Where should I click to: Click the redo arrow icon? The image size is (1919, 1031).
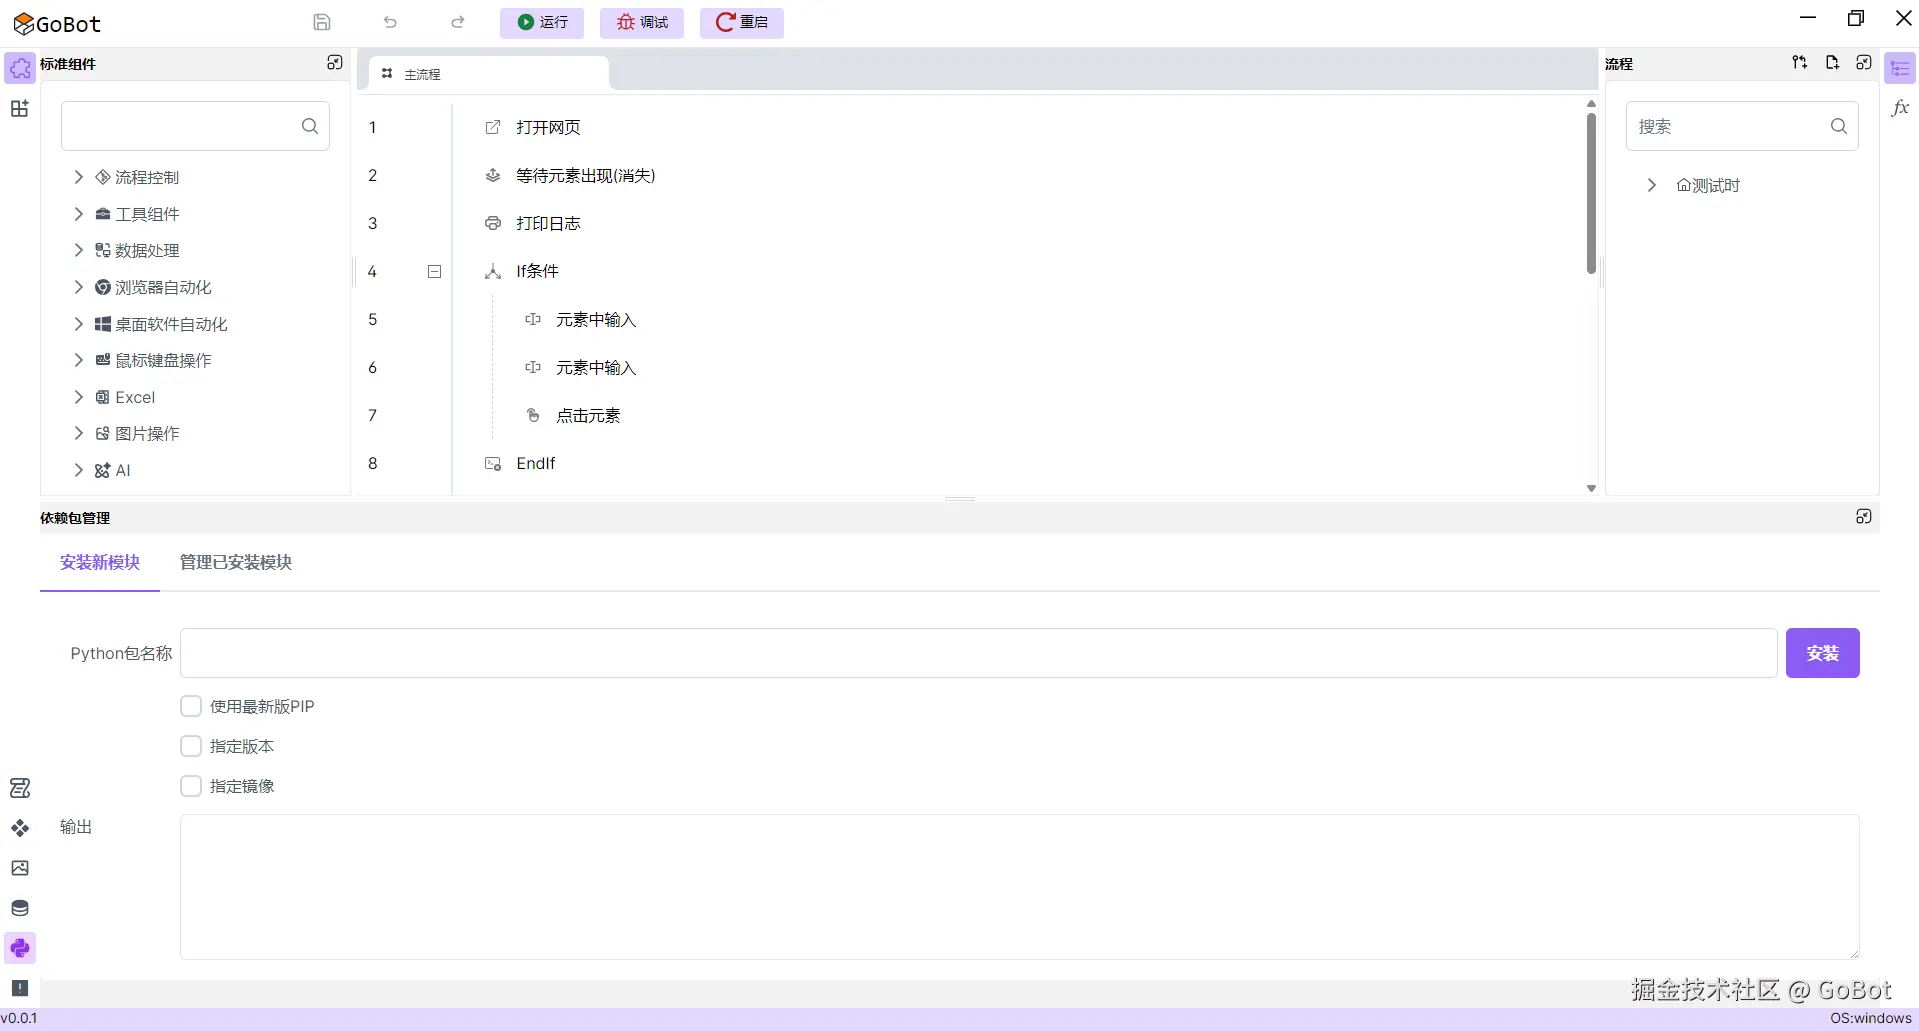458,22
